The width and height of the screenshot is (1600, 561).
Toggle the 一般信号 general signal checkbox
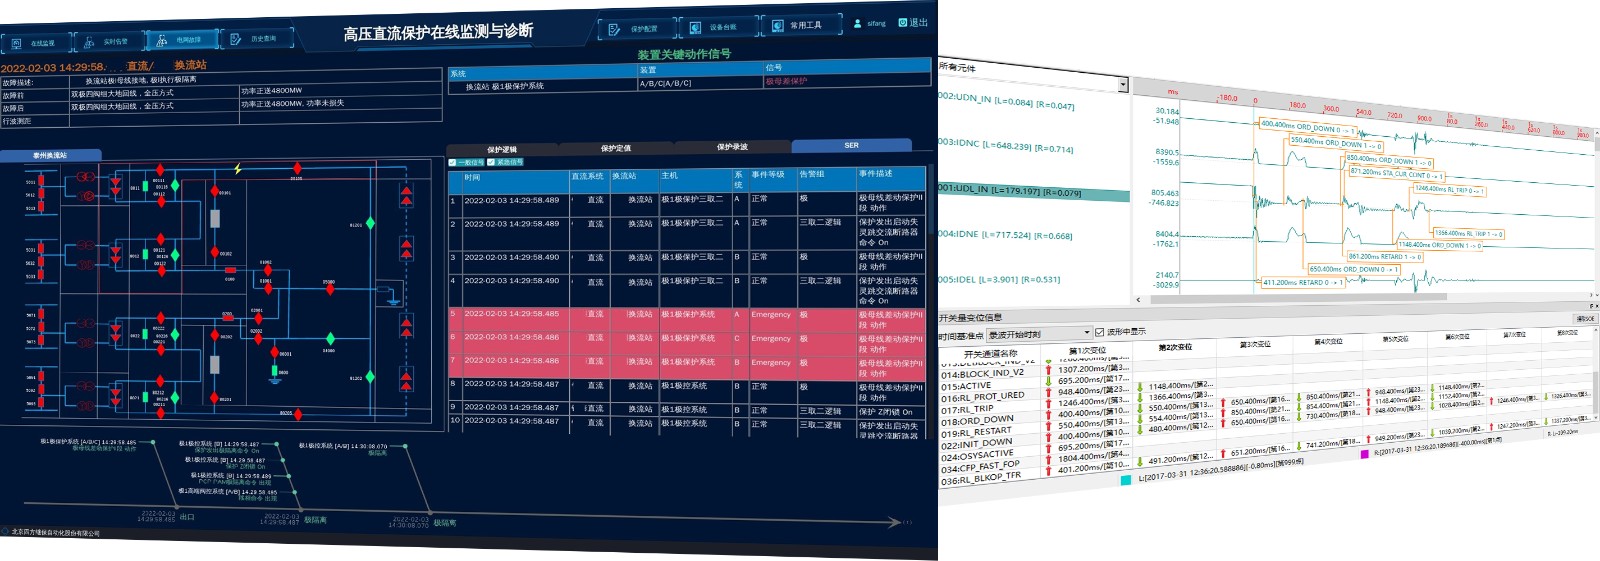[x=453, y=162]
